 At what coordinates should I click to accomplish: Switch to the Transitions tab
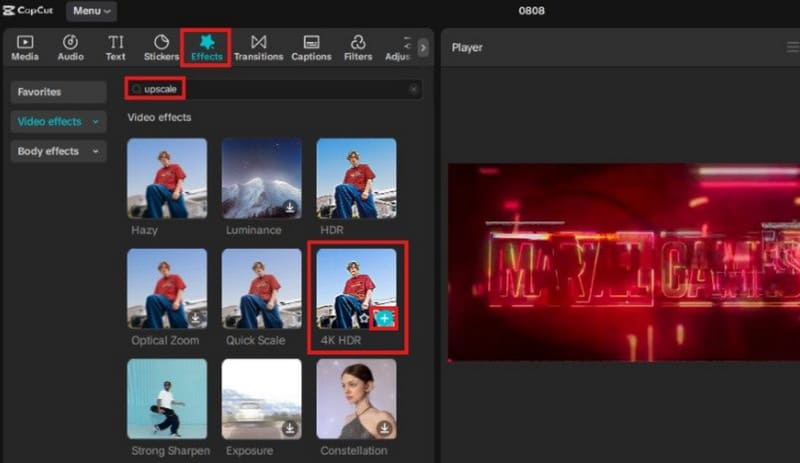click(258, 47)
